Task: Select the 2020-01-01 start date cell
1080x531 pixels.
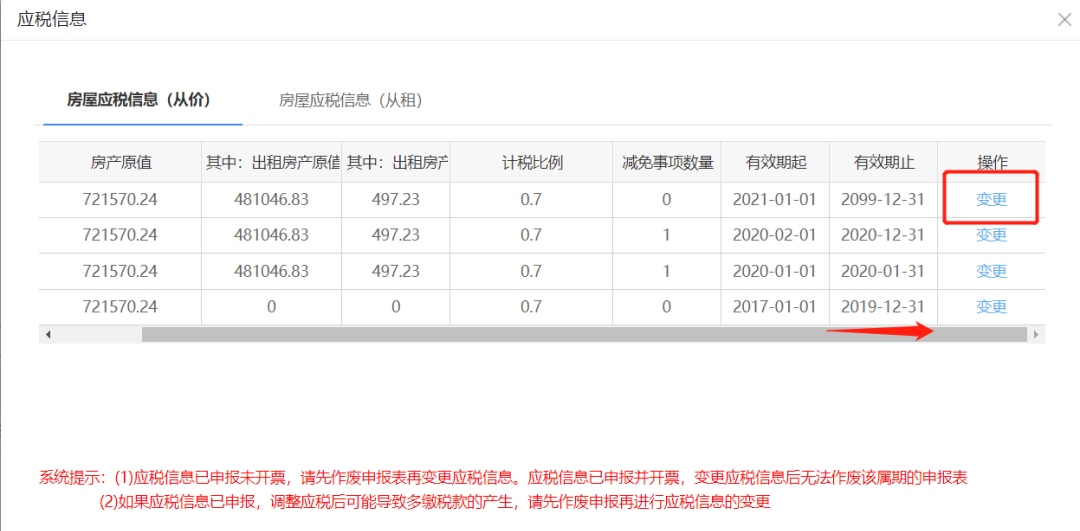Action: tap(775, 271)
